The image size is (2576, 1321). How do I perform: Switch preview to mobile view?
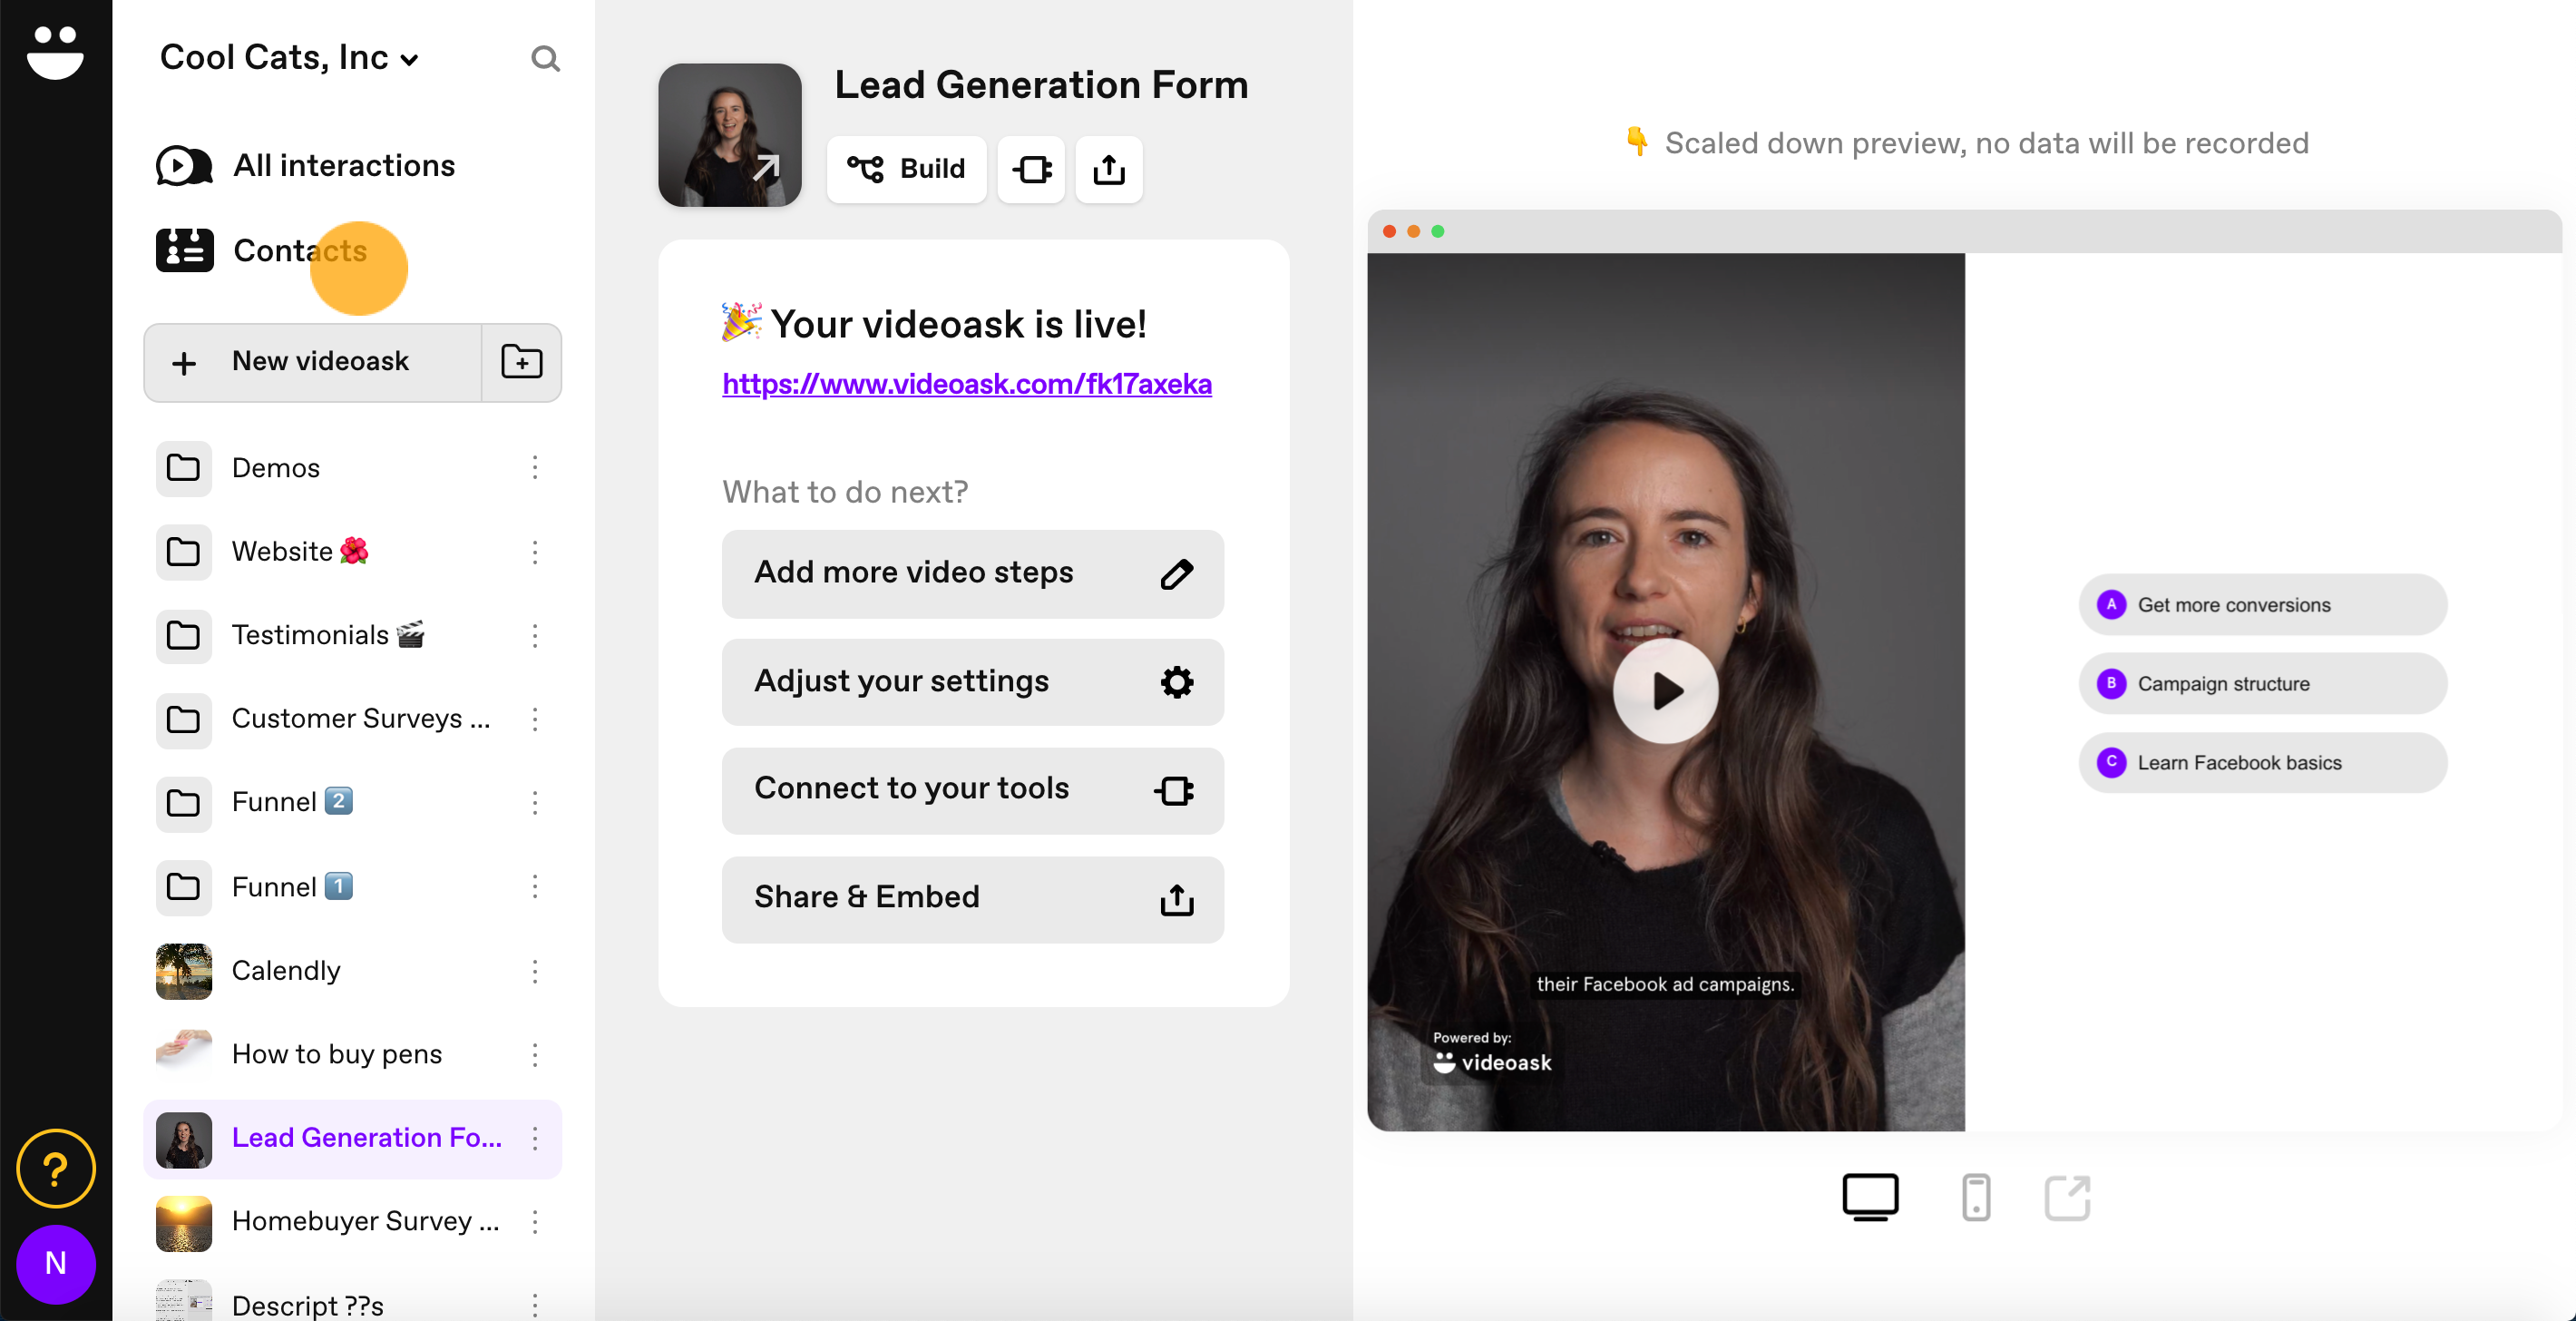tap(1976, 1197)
